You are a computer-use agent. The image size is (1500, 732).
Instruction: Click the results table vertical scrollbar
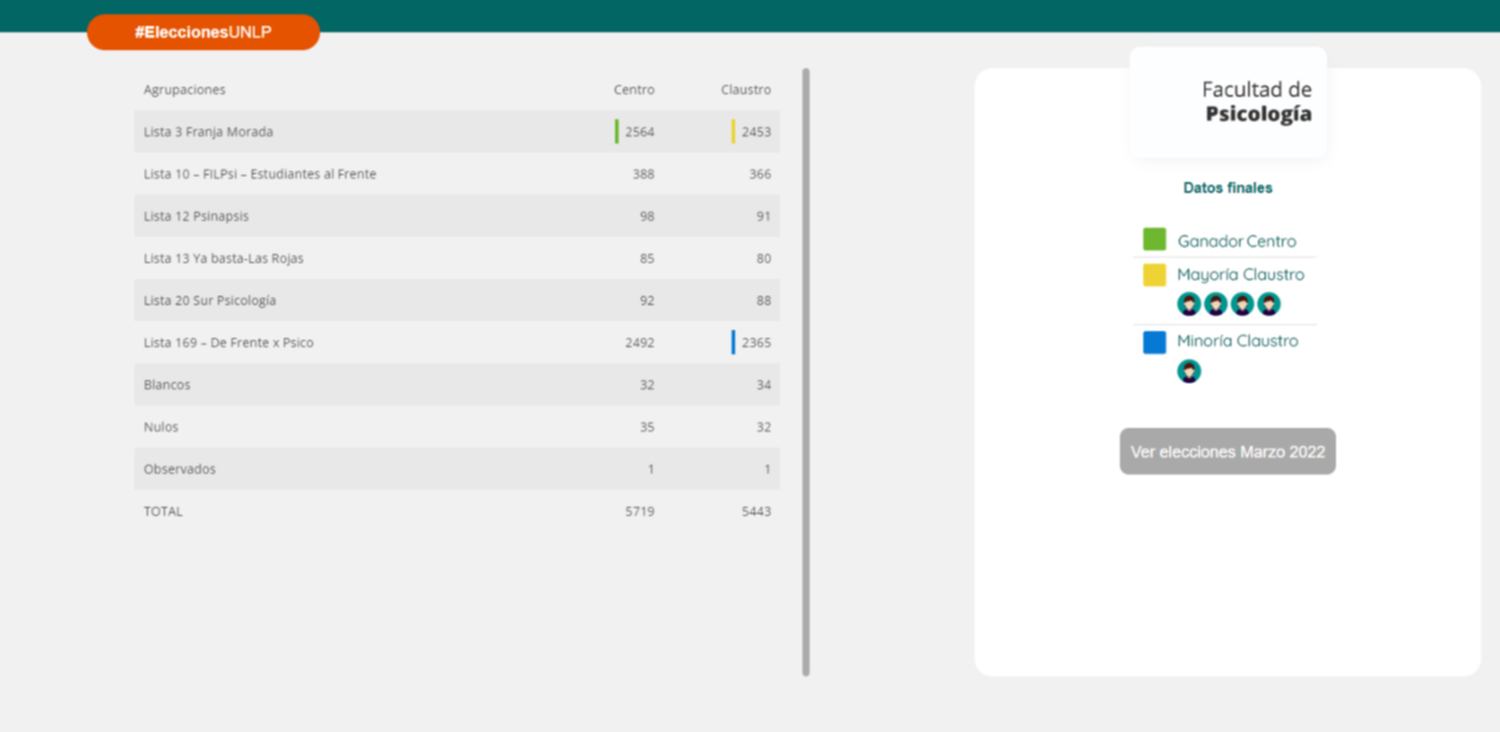(x=806, y=372)
